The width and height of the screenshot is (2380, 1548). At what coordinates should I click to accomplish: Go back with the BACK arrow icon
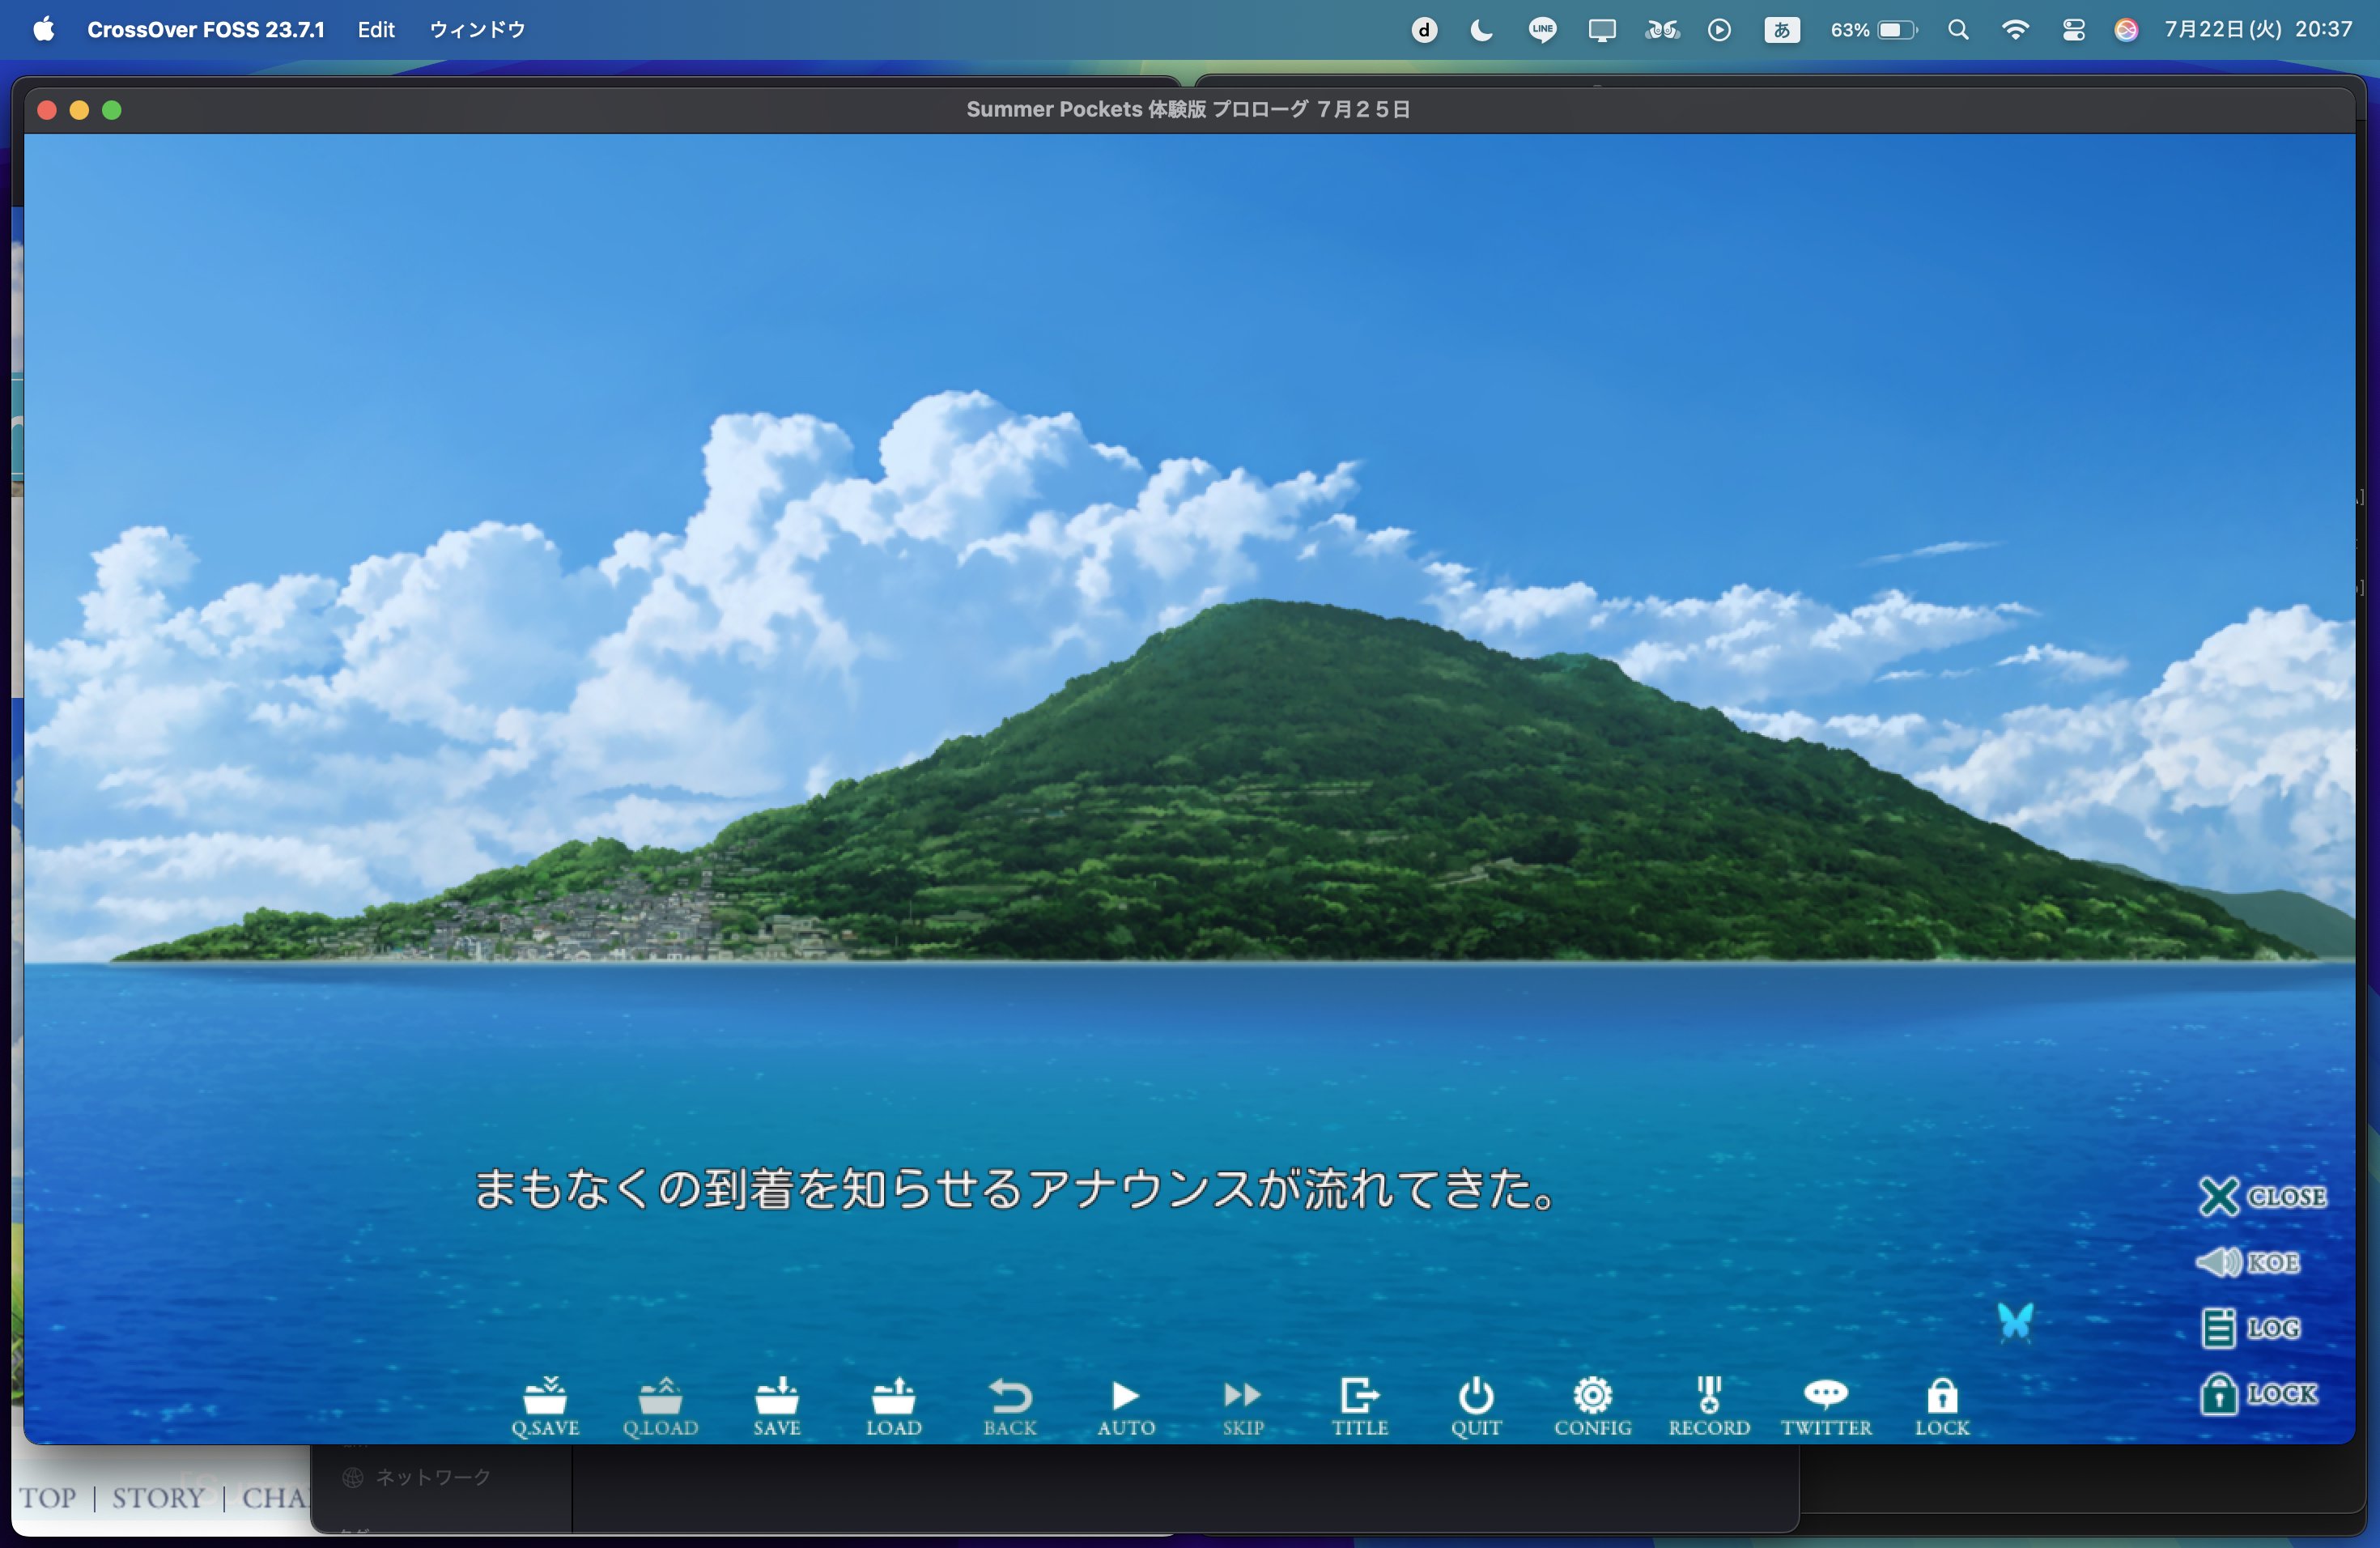click(x=1010, y=1407)
